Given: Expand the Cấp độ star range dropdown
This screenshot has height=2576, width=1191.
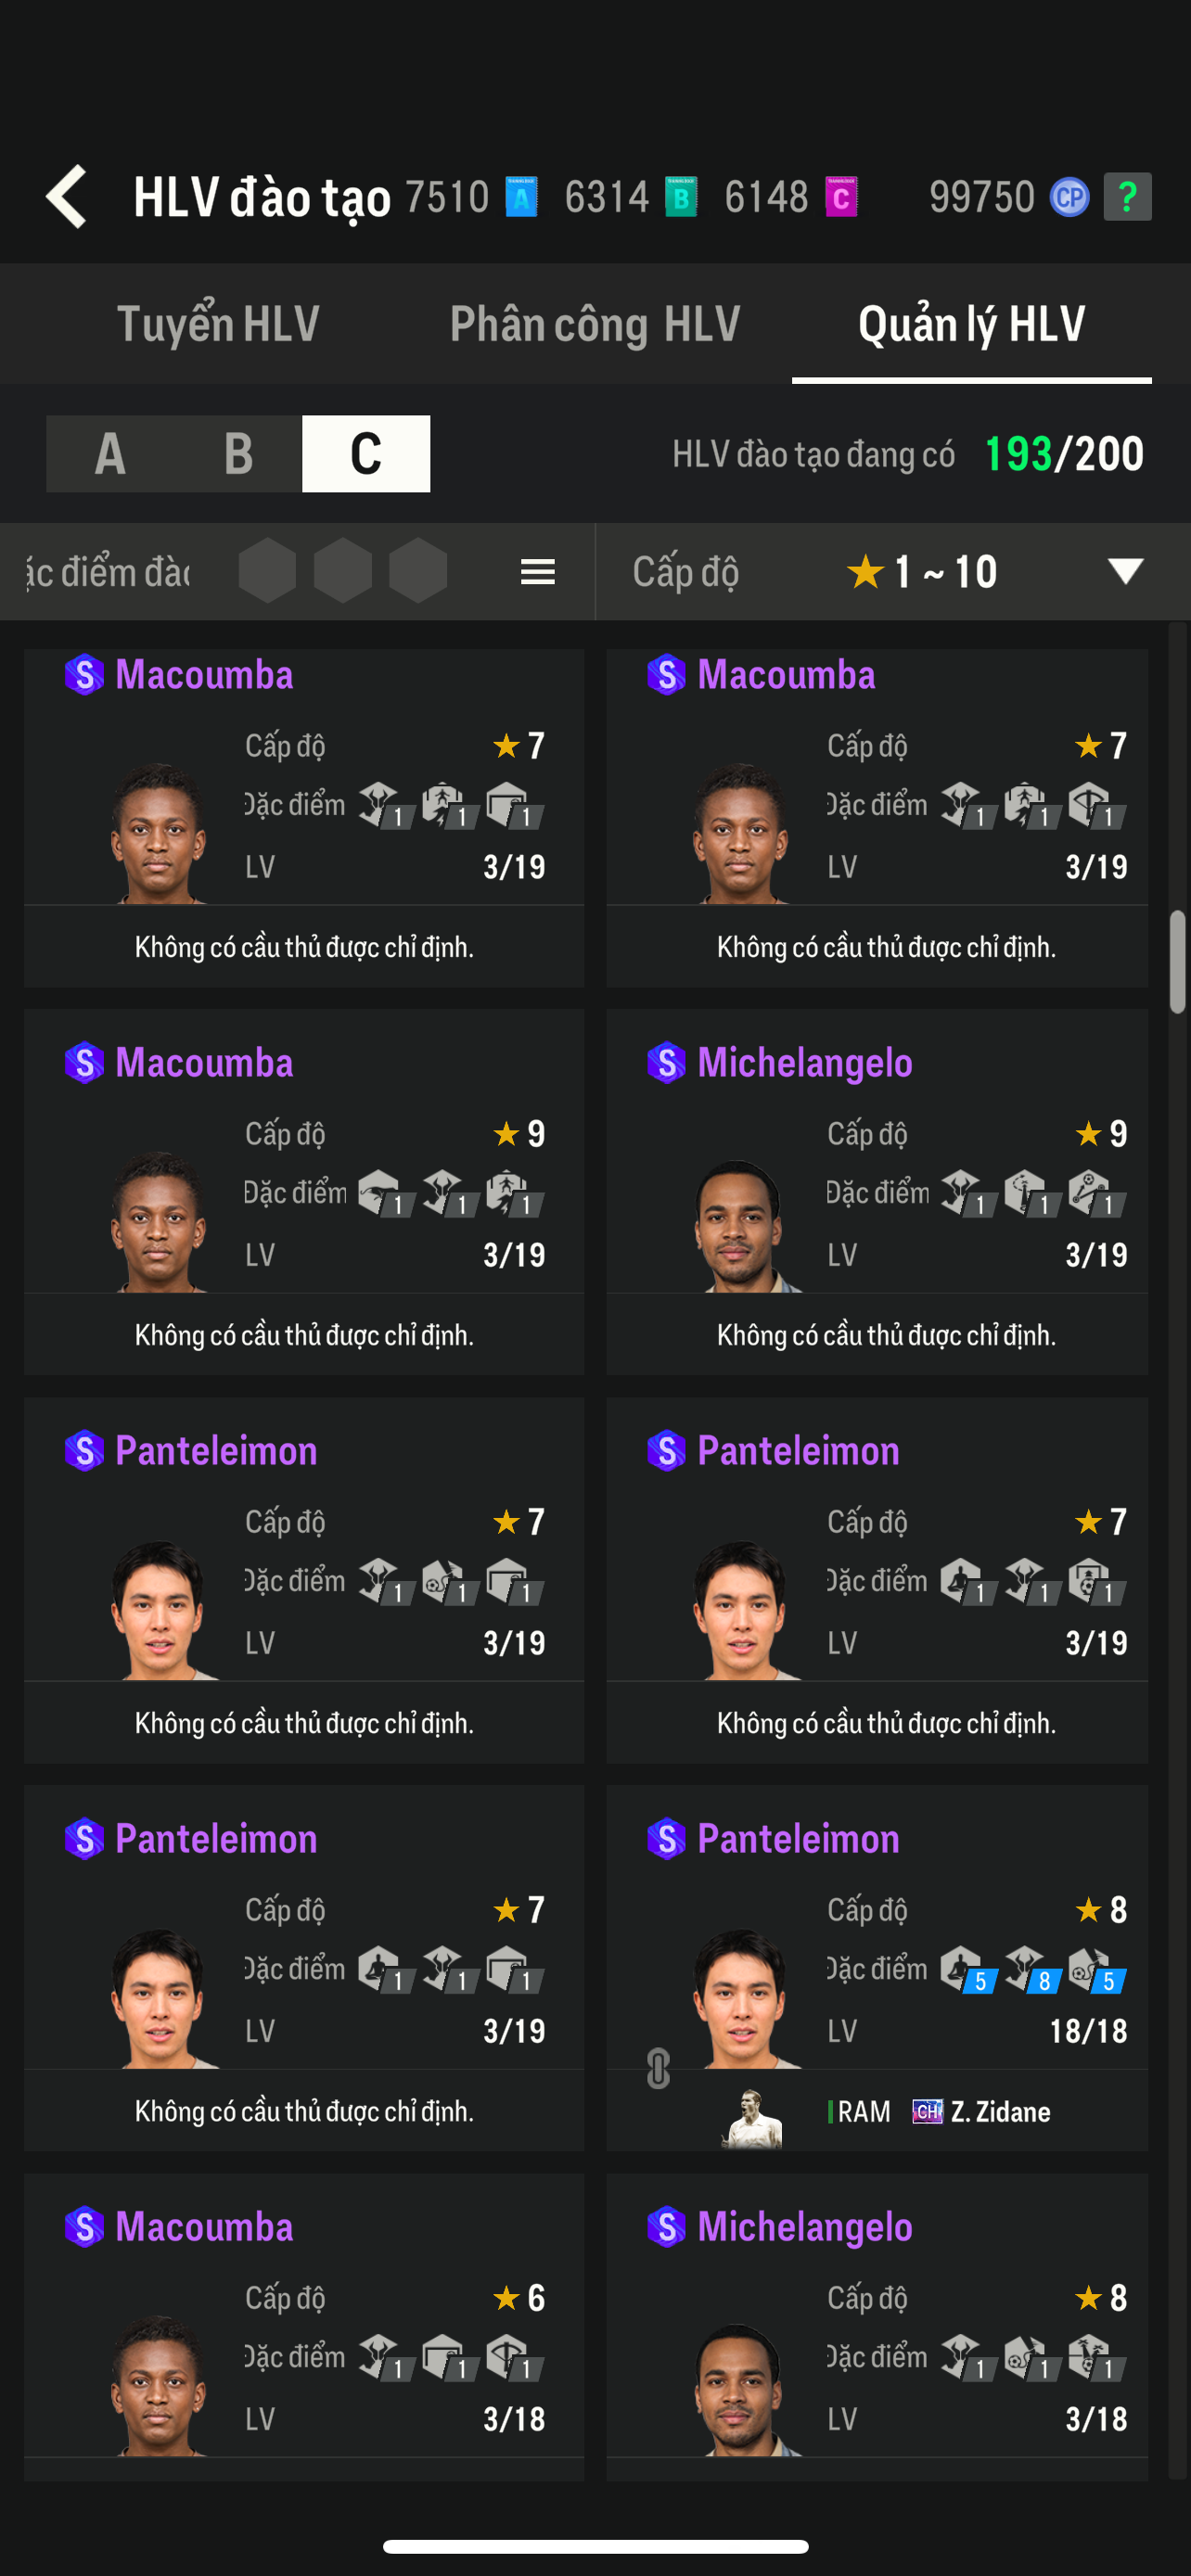Looking at the screenshot, I should (1125, 571).
